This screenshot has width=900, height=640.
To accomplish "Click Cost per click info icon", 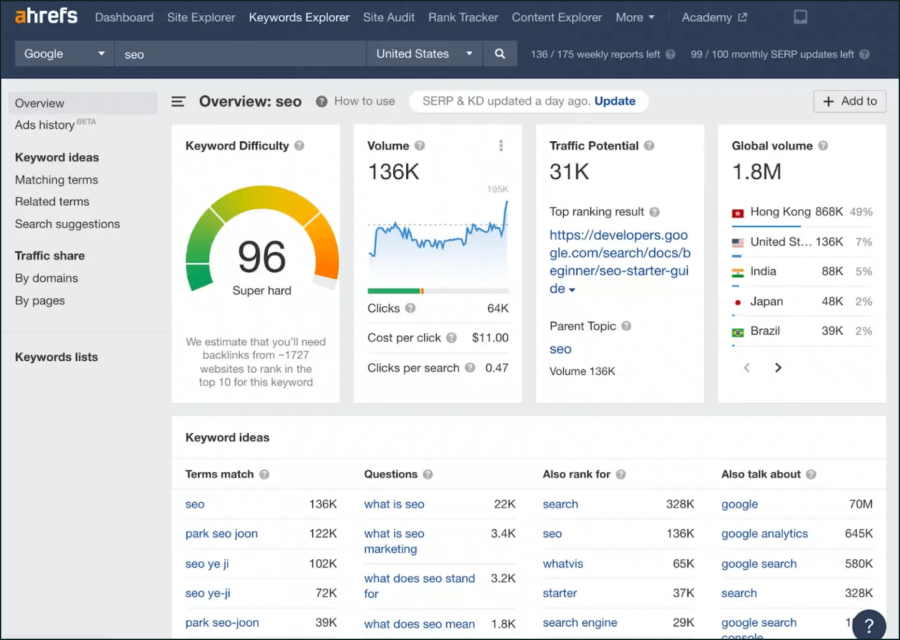I will click(x=451, y=338).
